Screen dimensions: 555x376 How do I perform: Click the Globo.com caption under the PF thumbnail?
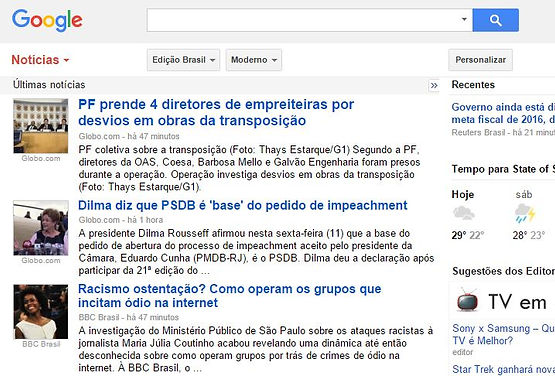(41, 158)
